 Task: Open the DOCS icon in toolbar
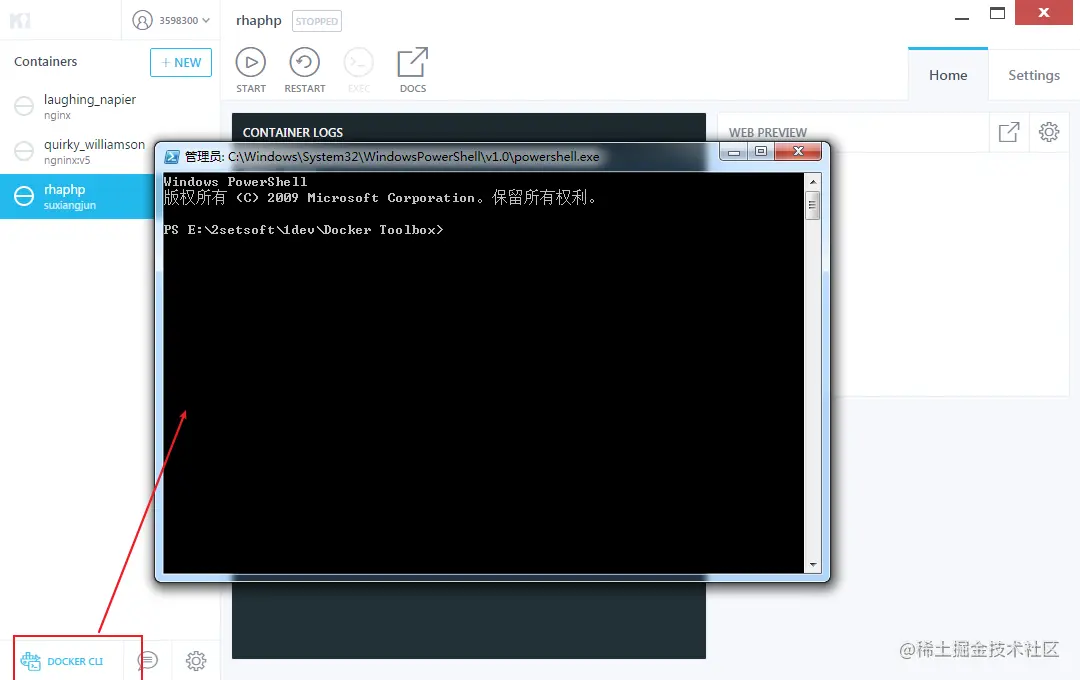[x=413, y=63]
